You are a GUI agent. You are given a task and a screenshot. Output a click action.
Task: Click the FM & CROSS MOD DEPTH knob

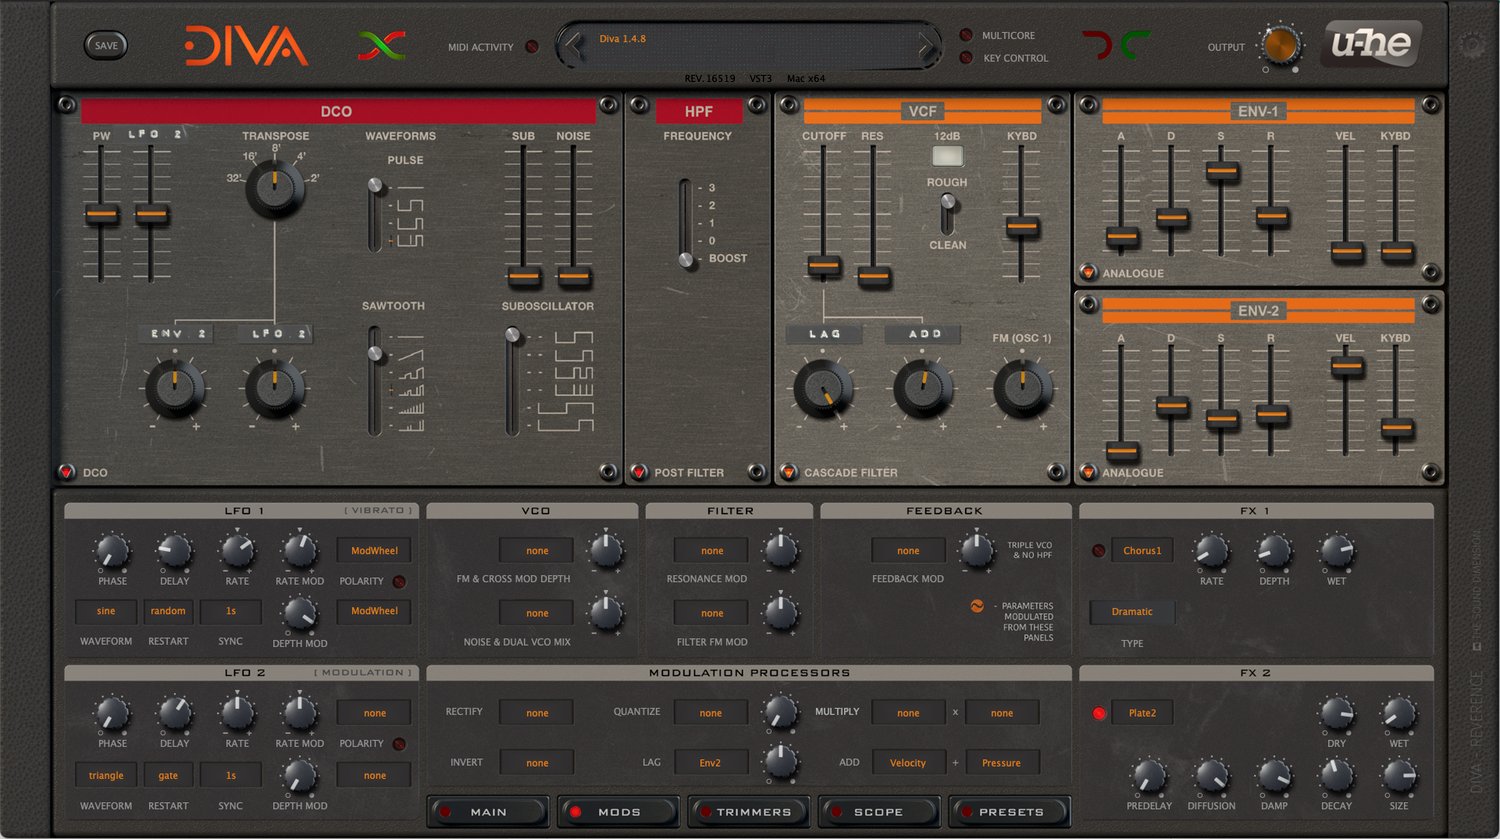[605, 551]
